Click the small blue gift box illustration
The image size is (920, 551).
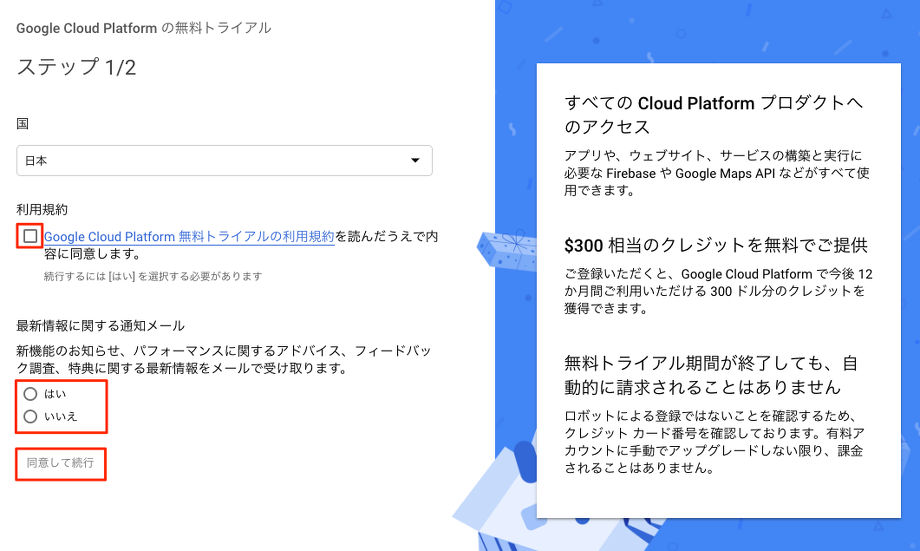(506, 255)
